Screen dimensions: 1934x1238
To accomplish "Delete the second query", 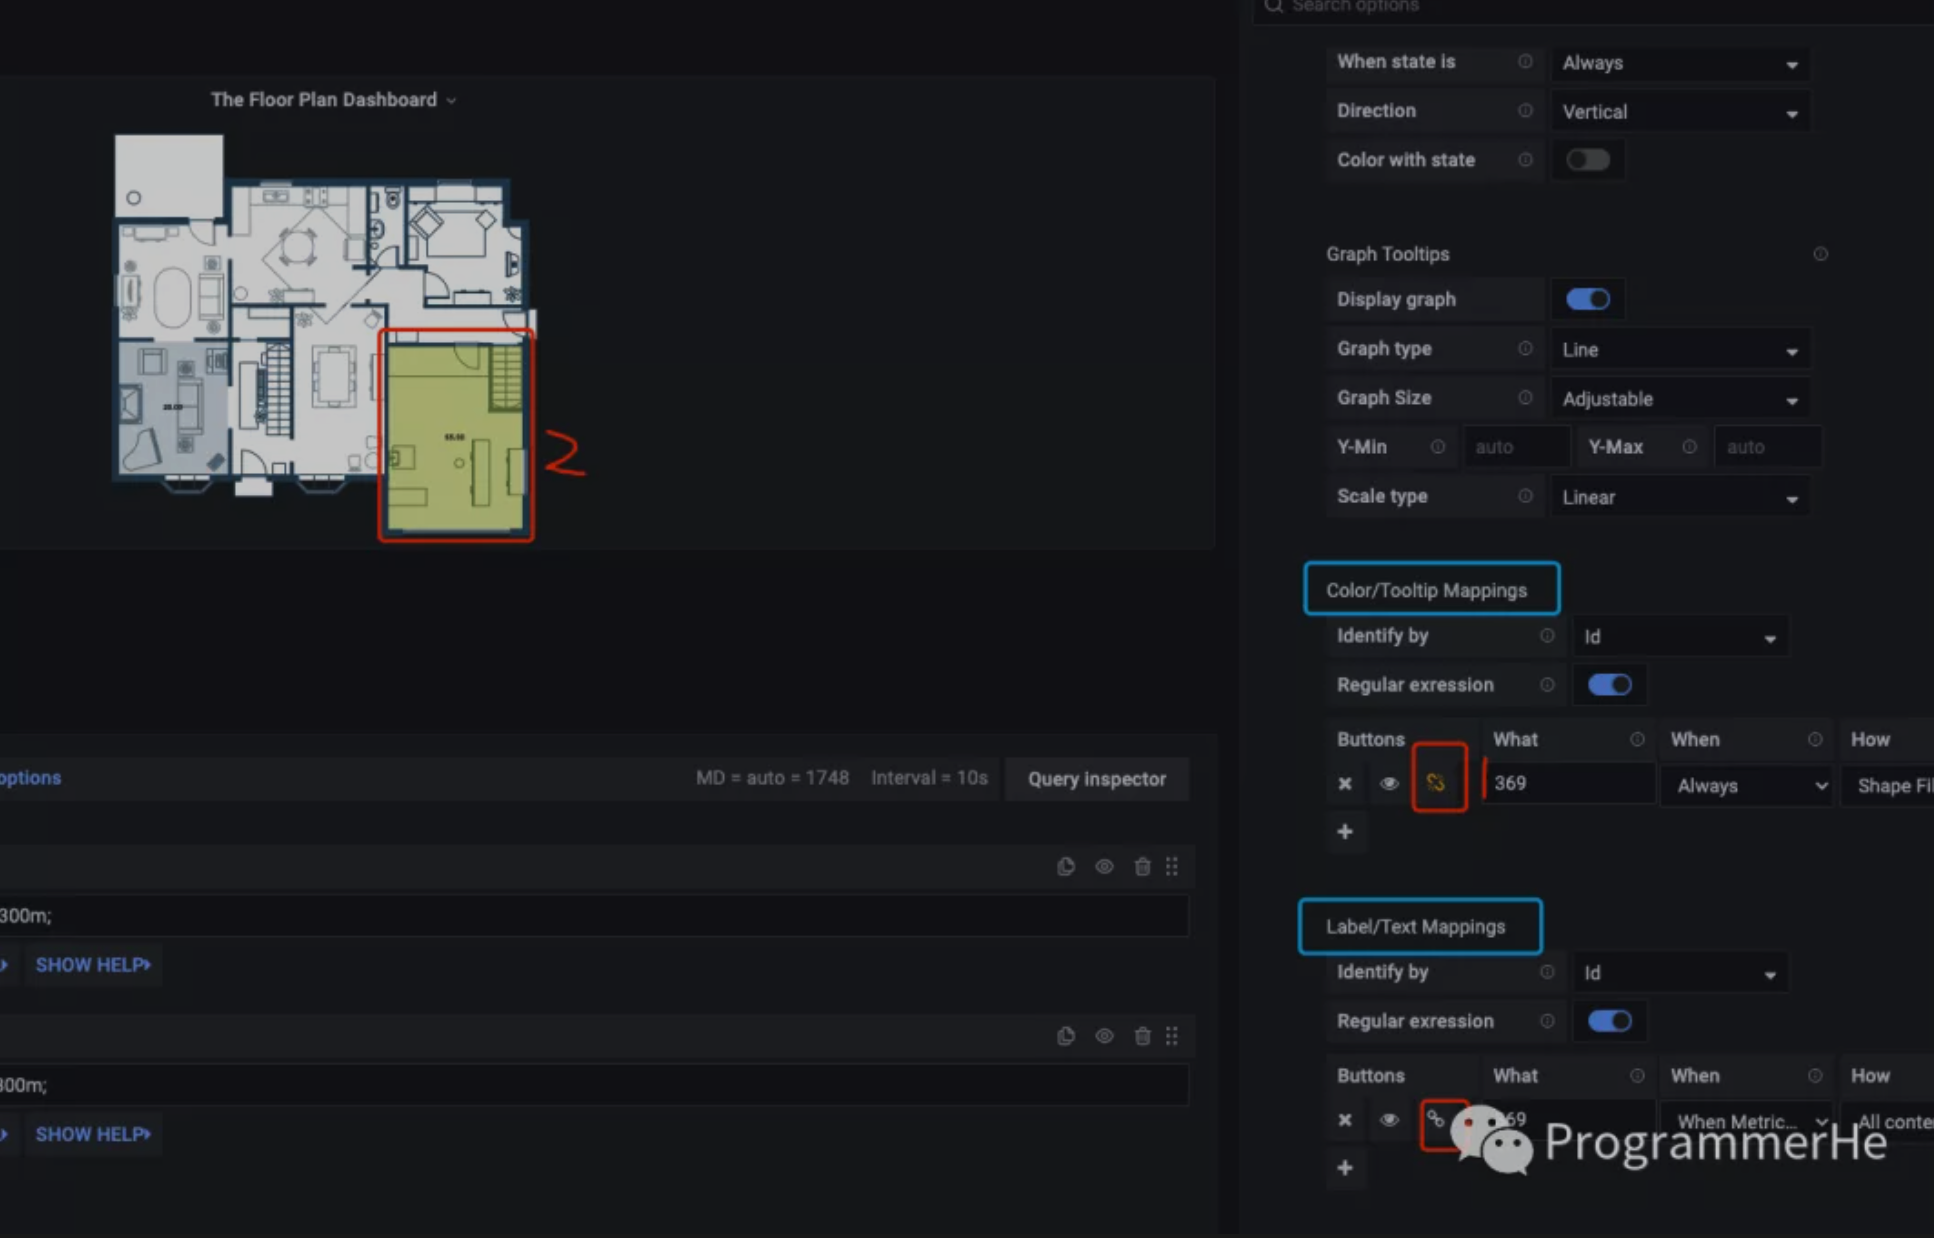I will (x=1142, y=1036).
